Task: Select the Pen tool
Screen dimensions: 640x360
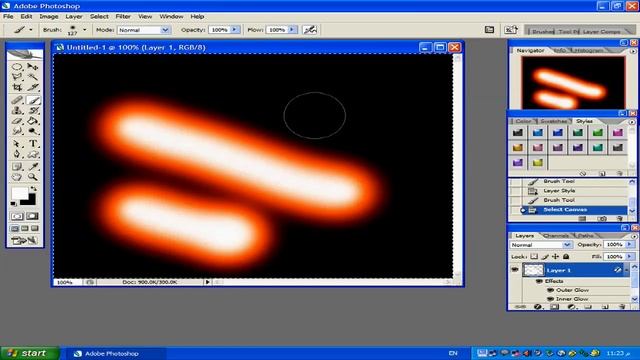Action: (x=17, y=154)
